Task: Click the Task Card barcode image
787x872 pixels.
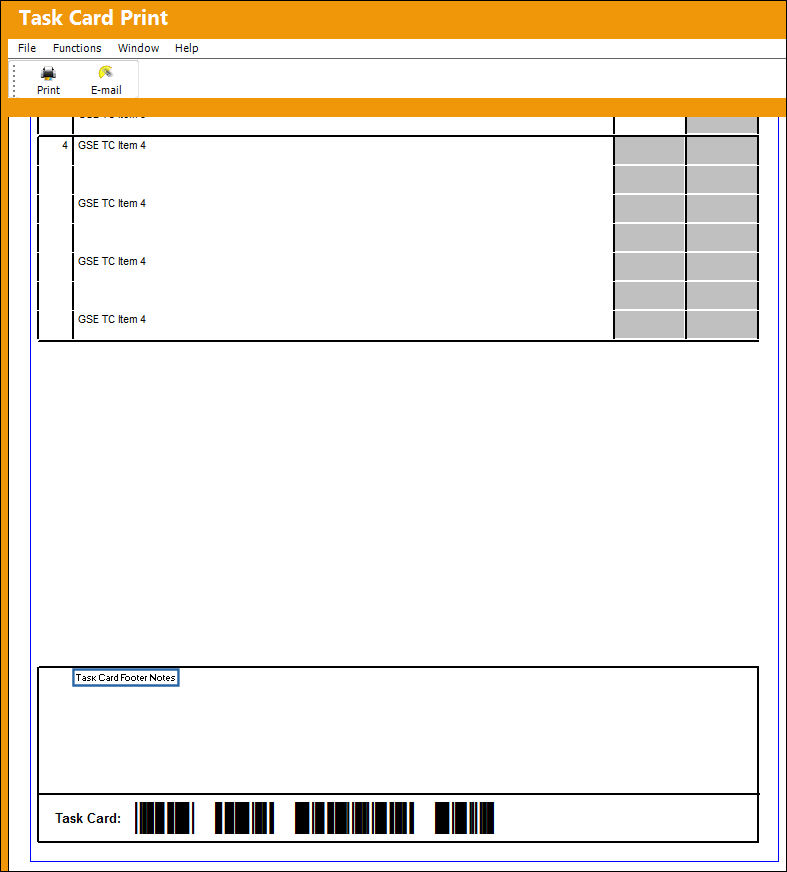Action: coord(314,818)
